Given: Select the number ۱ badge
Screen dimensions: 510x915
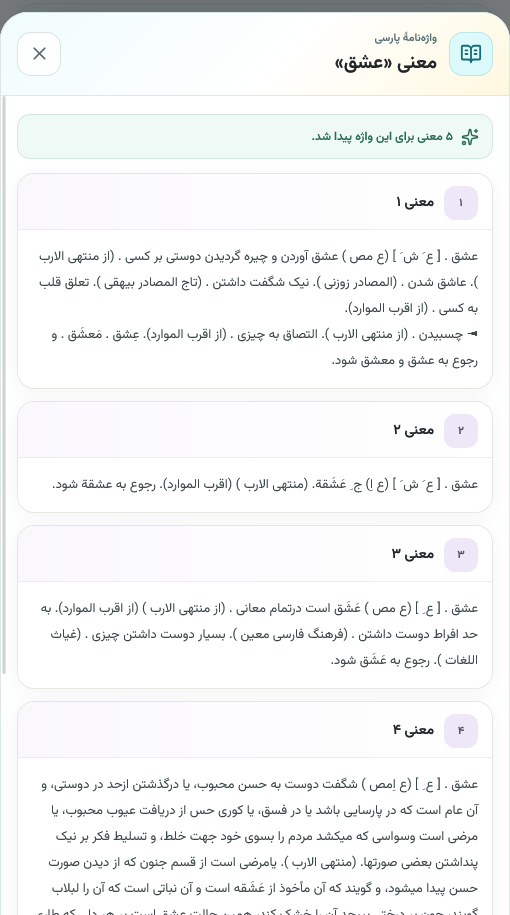Looking at the screenshot, I should point(461,203).
